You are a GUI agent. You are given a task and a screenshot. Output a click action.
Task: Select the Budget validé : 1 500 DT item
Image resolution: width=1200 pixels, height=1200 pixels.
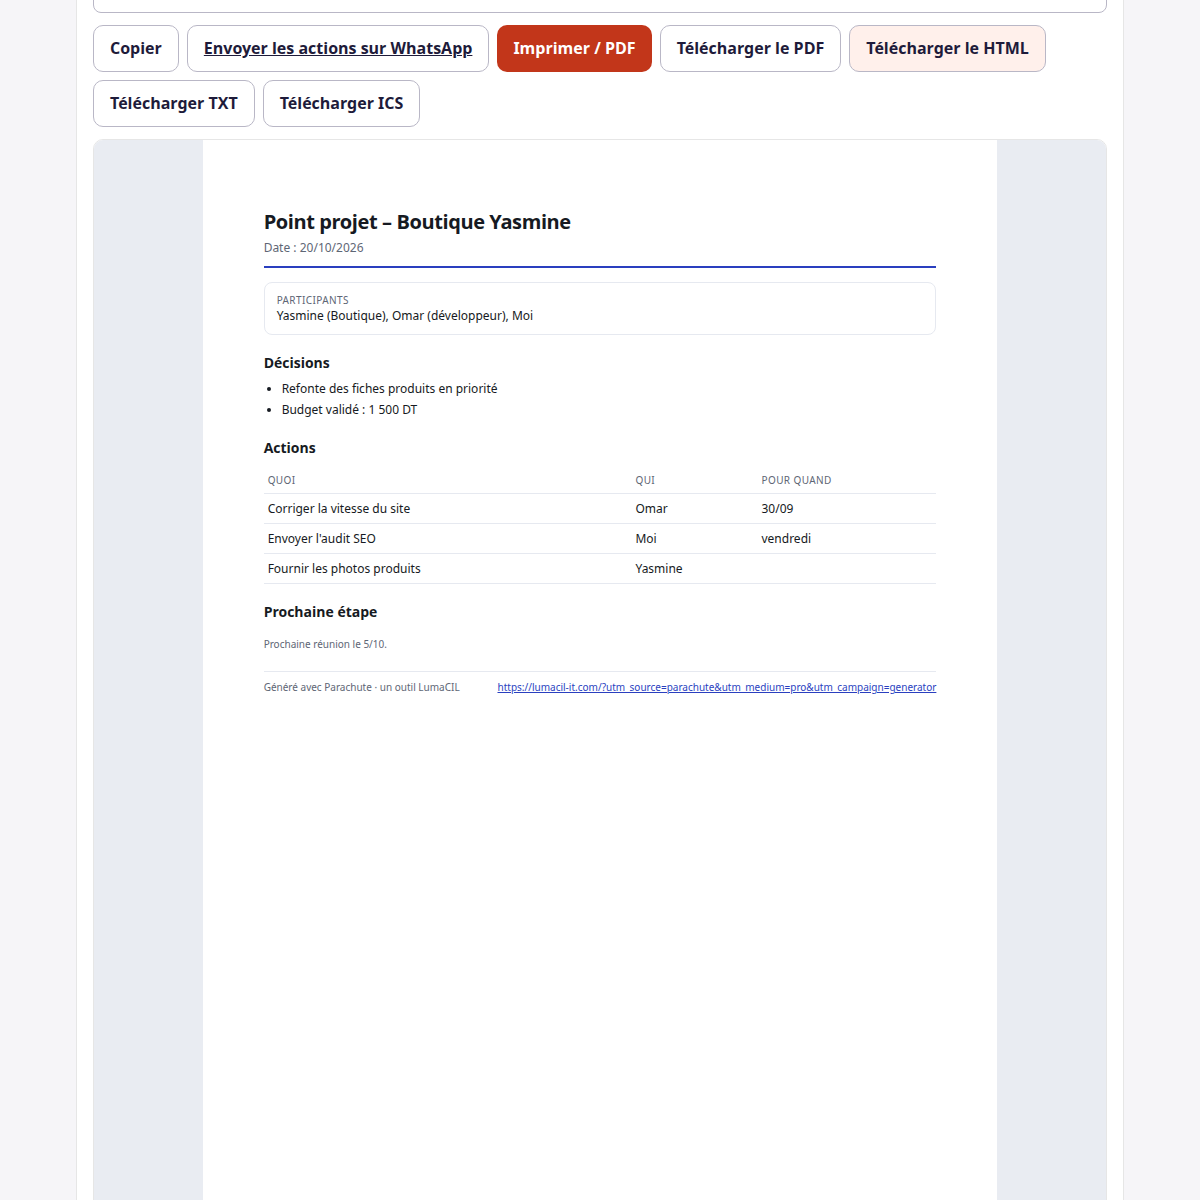tap(349, 410)
